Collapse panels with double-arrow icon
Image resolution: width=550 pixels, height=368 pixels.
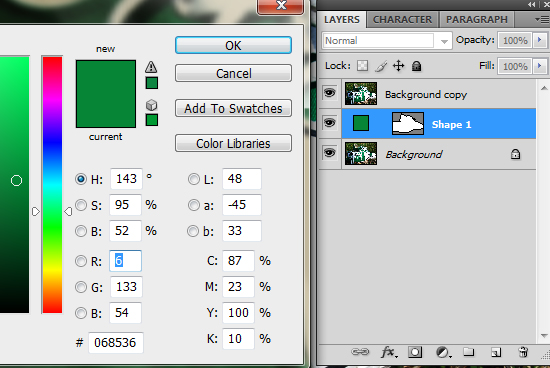point(532,5)
